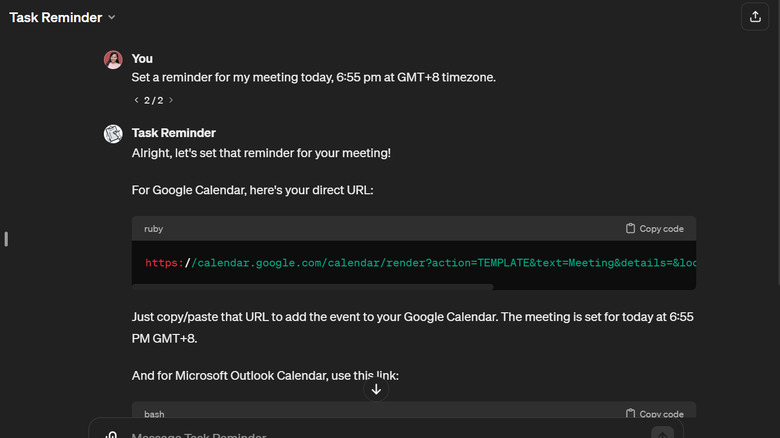Go to next message version
The image size is (780, 438).
point(171,100)
